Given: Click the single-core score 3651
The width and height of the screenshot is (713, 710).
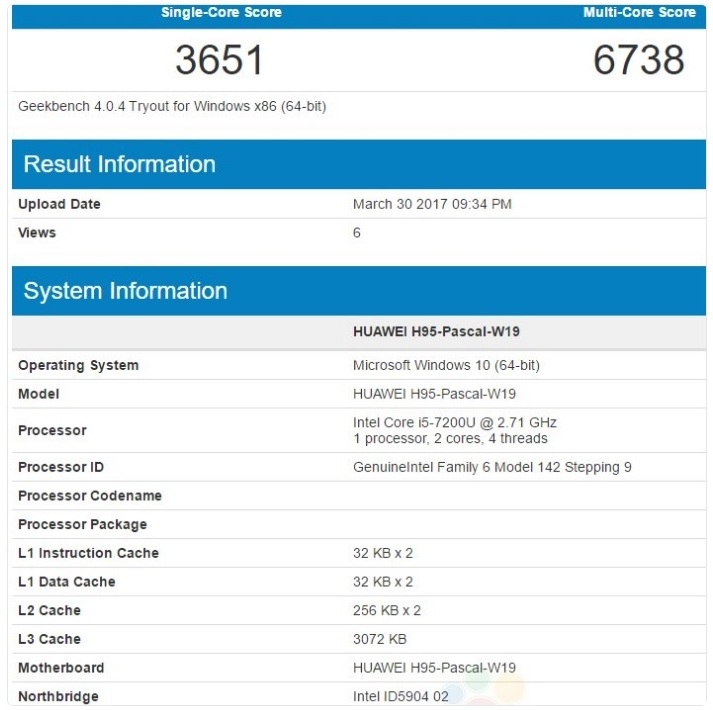Looking at the screenshot, I should [x=219, y=60].
